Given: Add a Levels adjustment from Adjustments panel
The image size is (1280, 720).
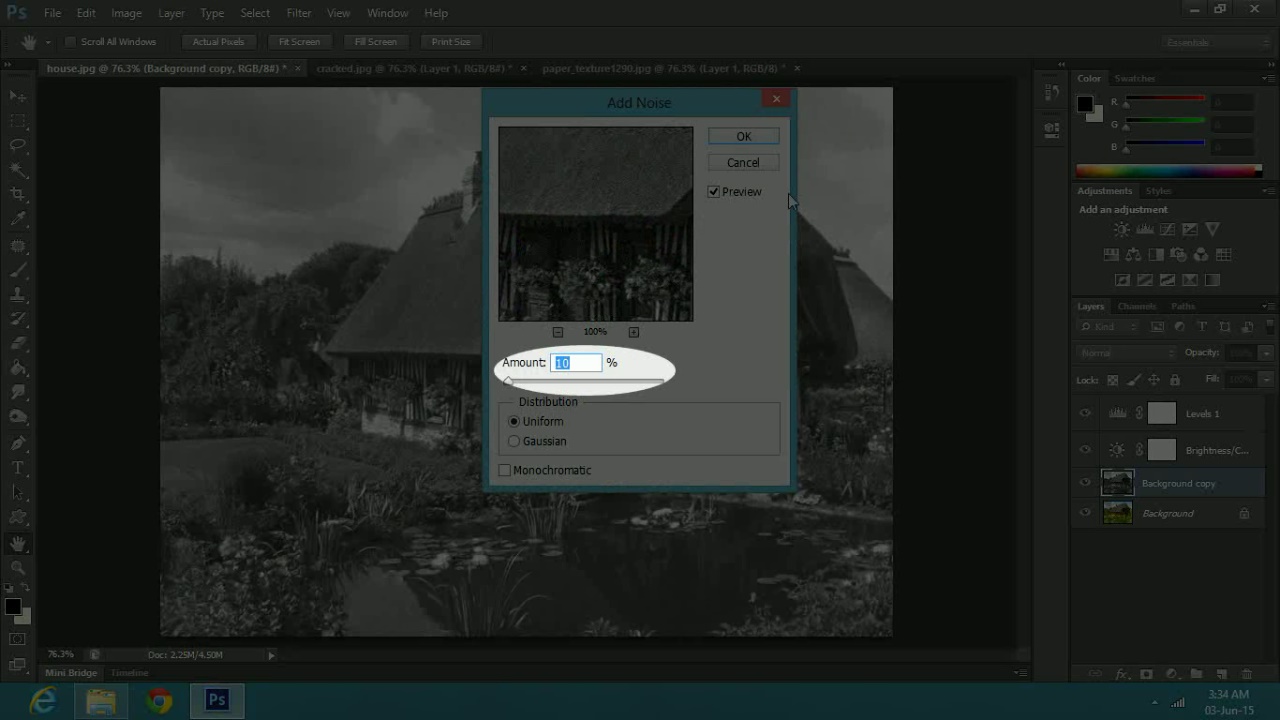Looking at the screenshot, I should (x=1145, y=229).
